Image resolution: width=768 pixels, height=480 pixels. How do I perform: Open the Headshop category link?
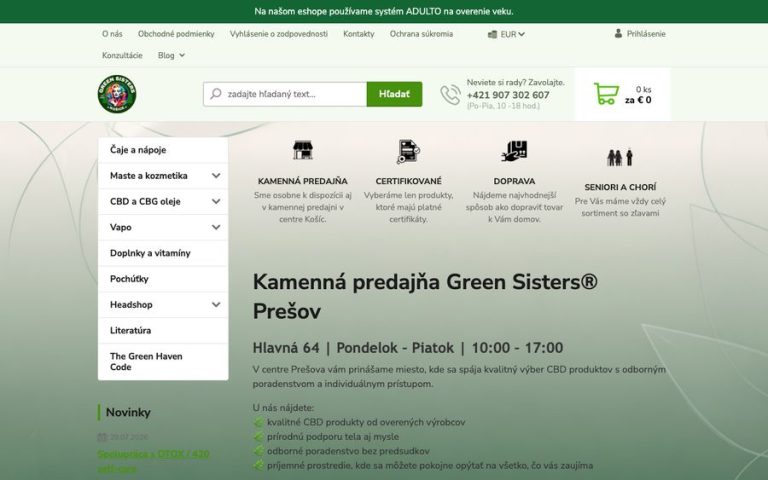pos(131,305)
